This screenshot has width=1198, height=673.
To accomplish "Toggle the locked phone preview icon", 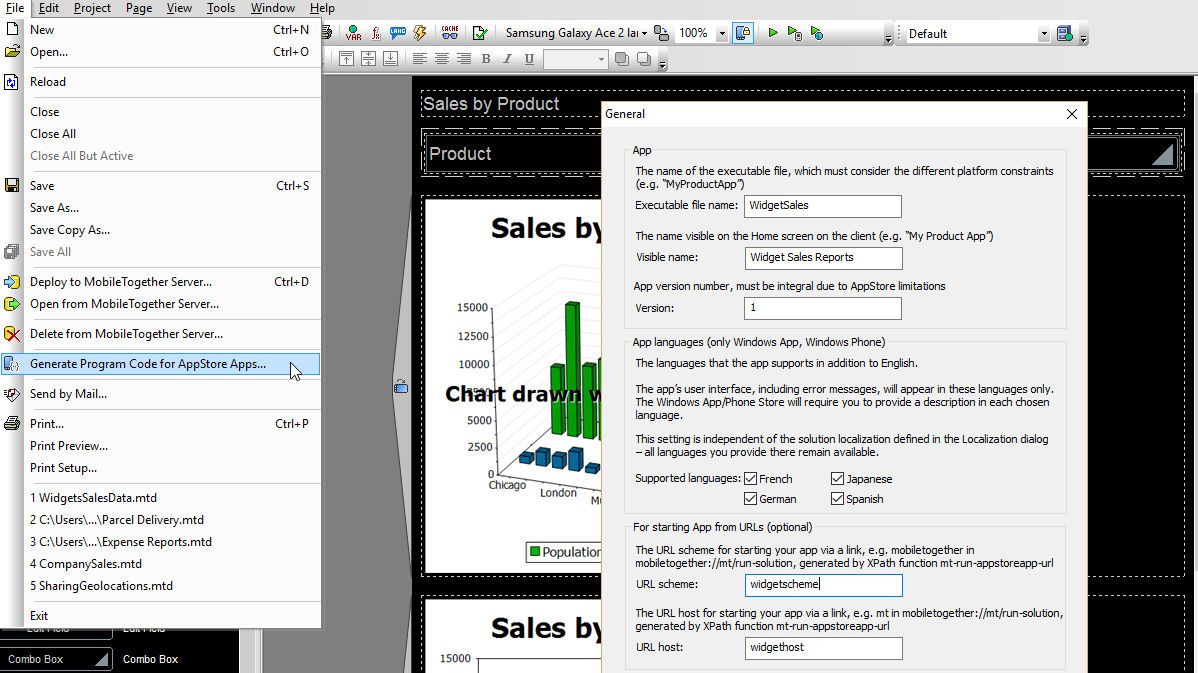I will point(743,33).
